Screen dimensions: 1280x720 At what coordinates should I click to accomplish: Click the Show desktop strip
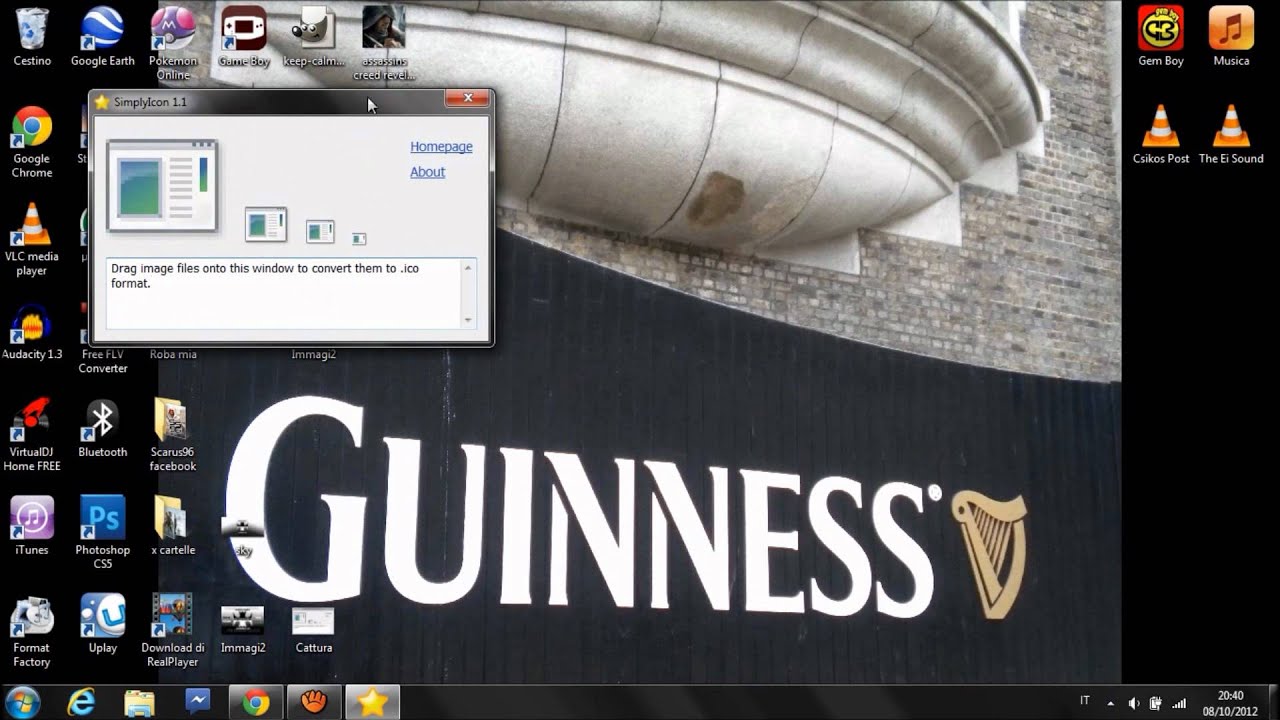click(x=1273, y=703)
